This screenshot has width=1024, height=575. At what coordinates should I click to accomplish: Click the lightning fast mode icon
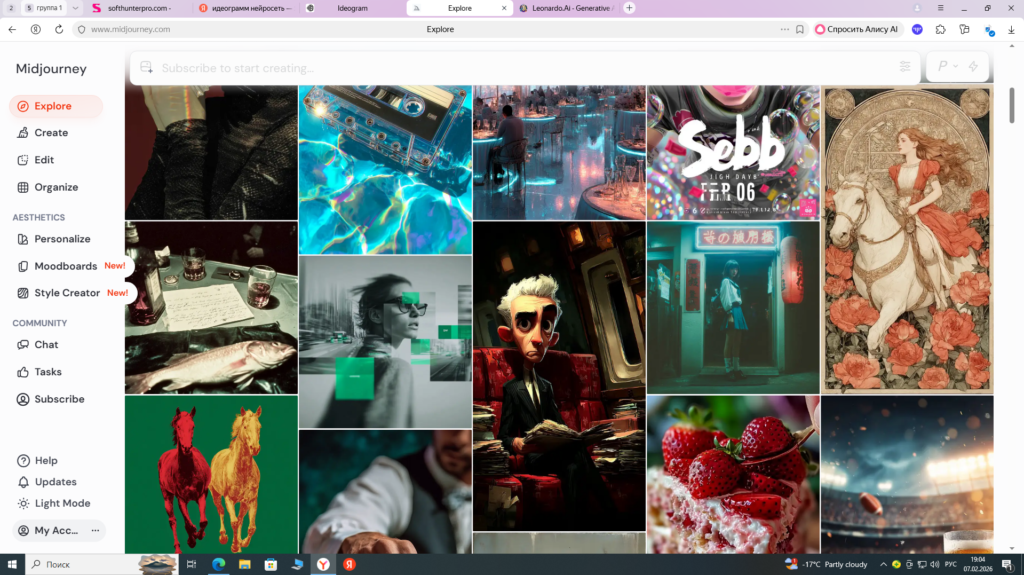(x=974, y=67)
